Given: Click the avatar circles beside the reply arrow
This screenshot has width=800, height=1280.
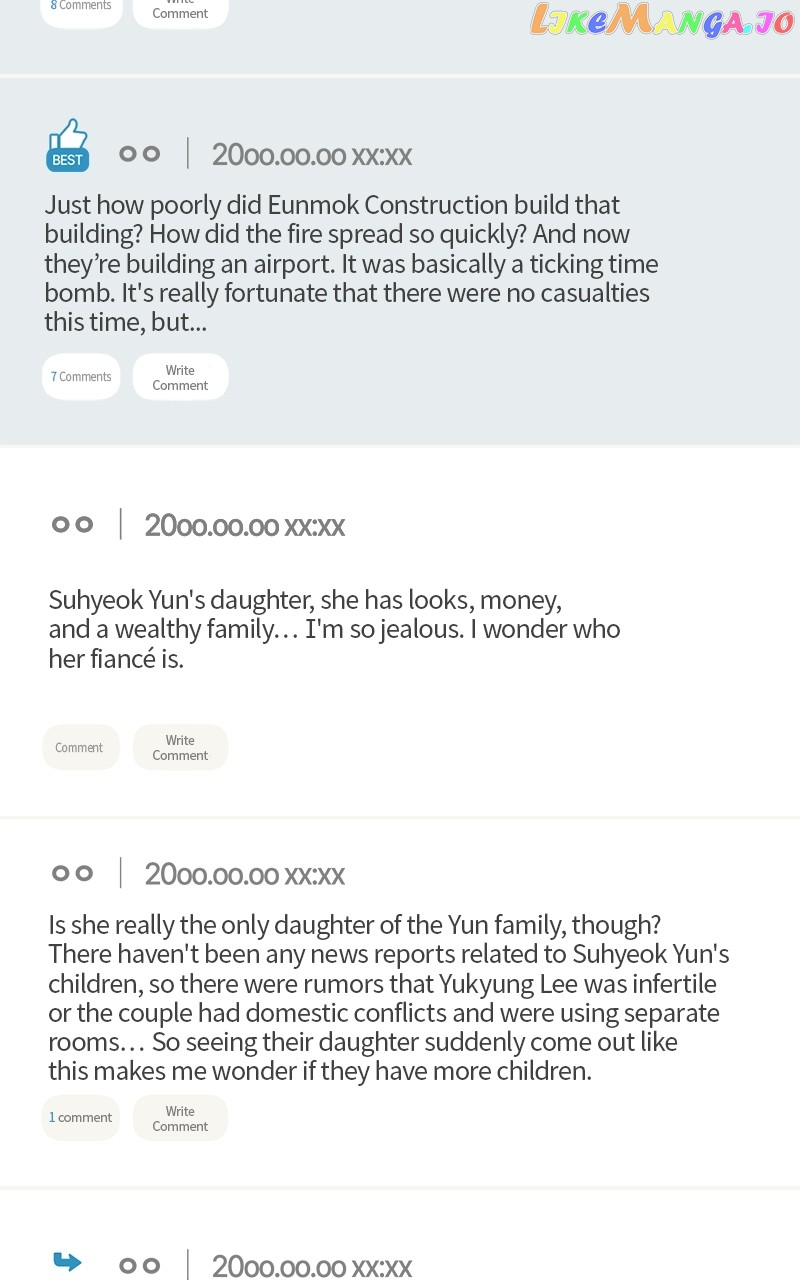Looking at the screenshot, I should (x=139, y=1266).
